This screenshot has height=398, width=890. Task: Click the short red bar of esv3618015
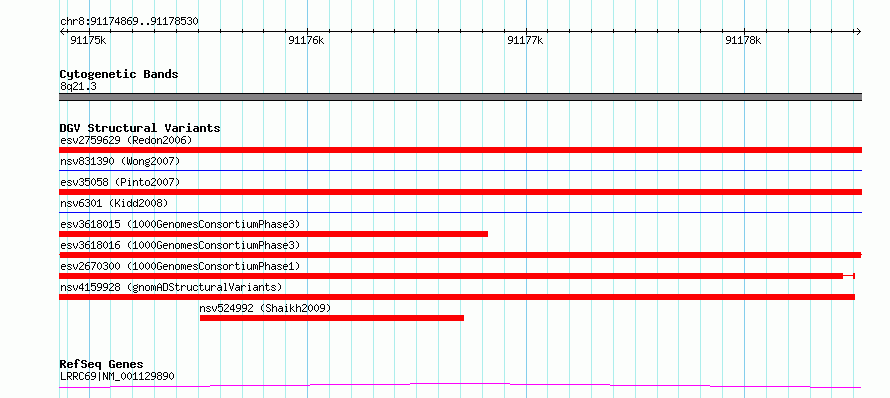(274, 234)
